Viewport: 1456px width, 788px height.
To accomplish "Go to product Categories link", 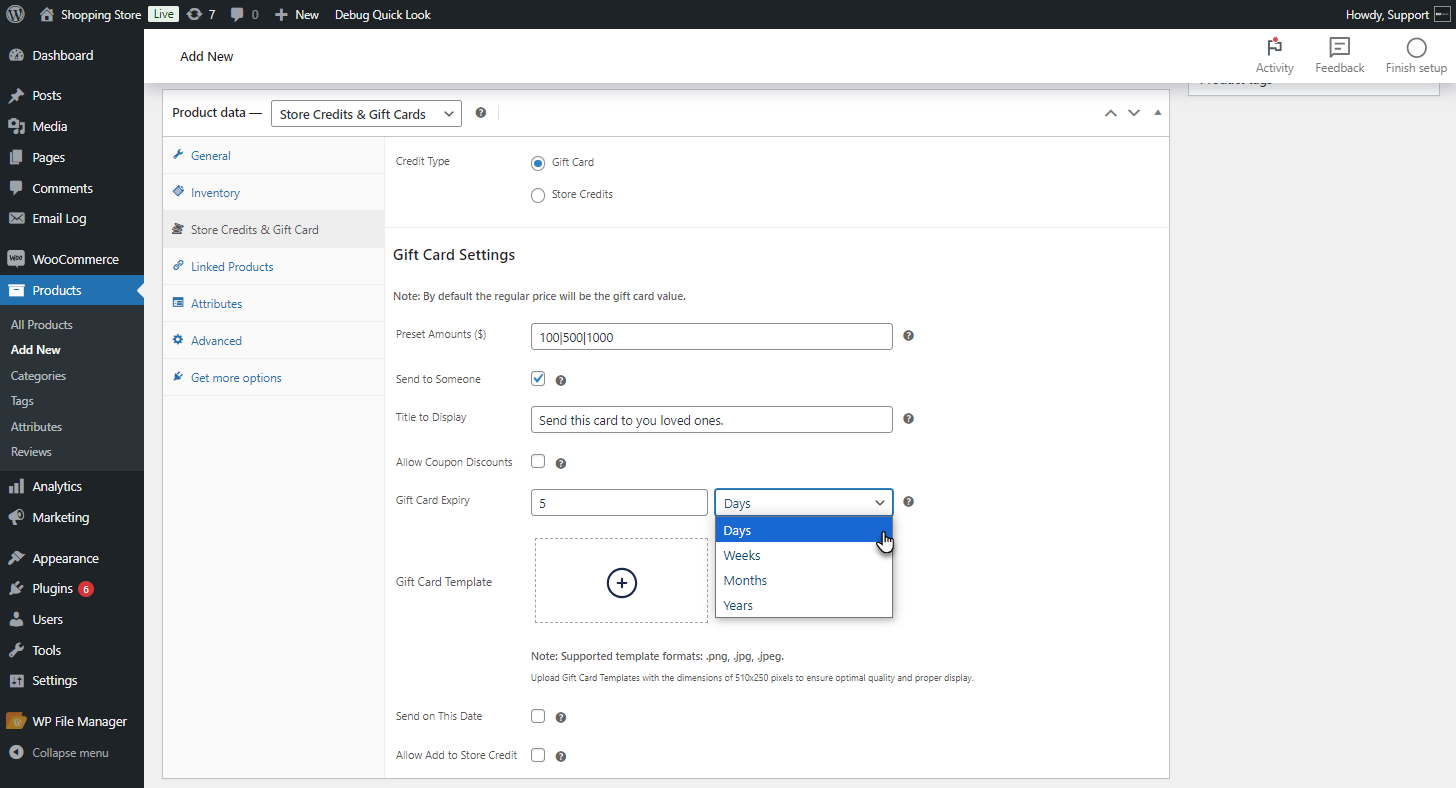I will (x=38, y=376).
